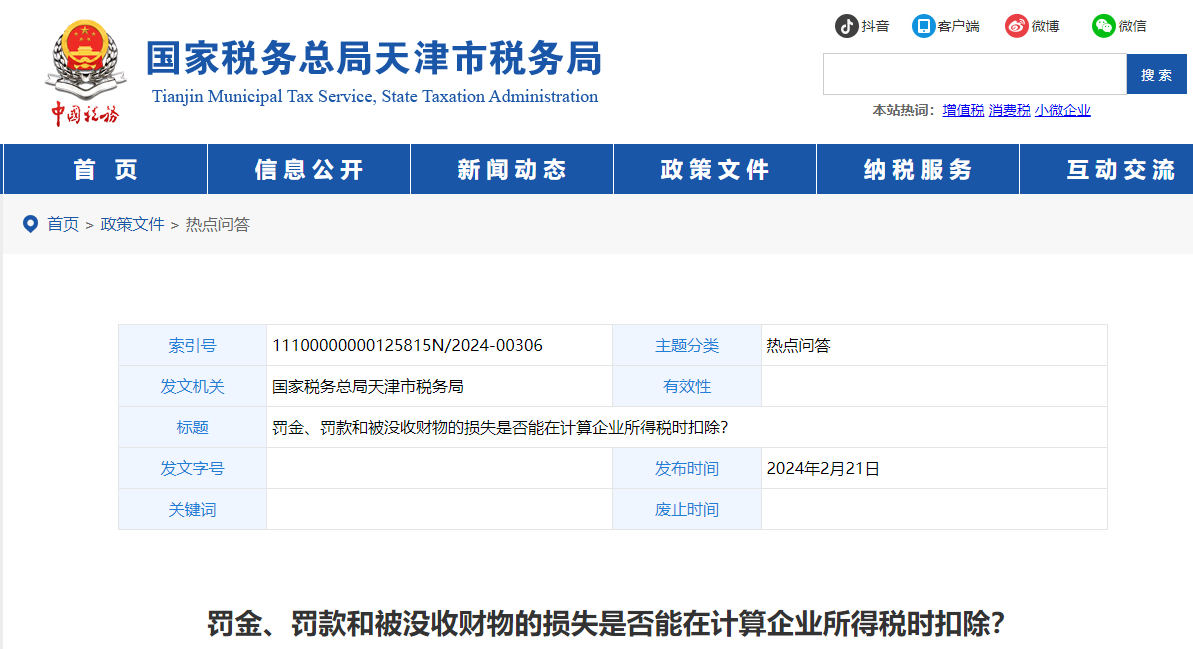Click the 首页 breadcrumb link

click(62, 224)
